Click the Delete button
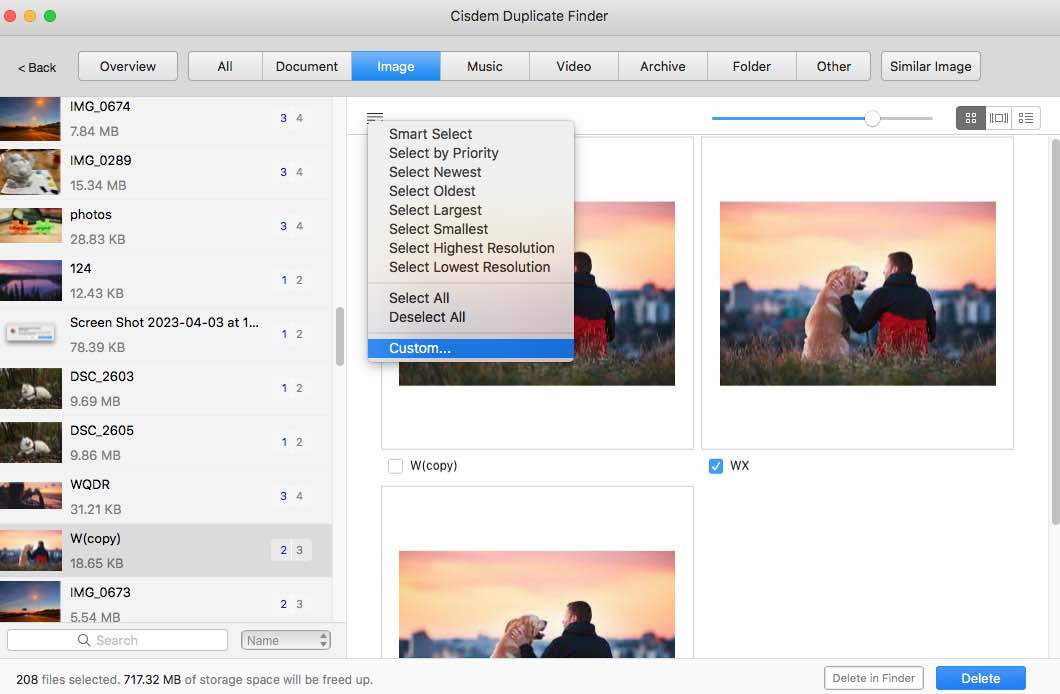The width and height of the screenshot is (1060, 694). click(980, 677)
